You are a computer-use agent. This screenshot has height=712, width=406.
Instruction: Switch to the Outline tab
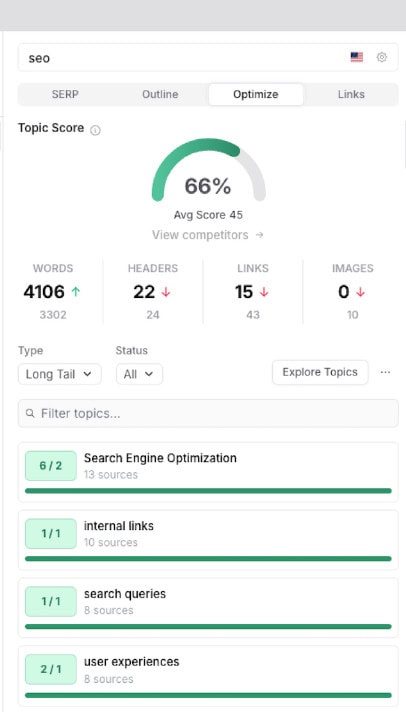pos(160,94)
